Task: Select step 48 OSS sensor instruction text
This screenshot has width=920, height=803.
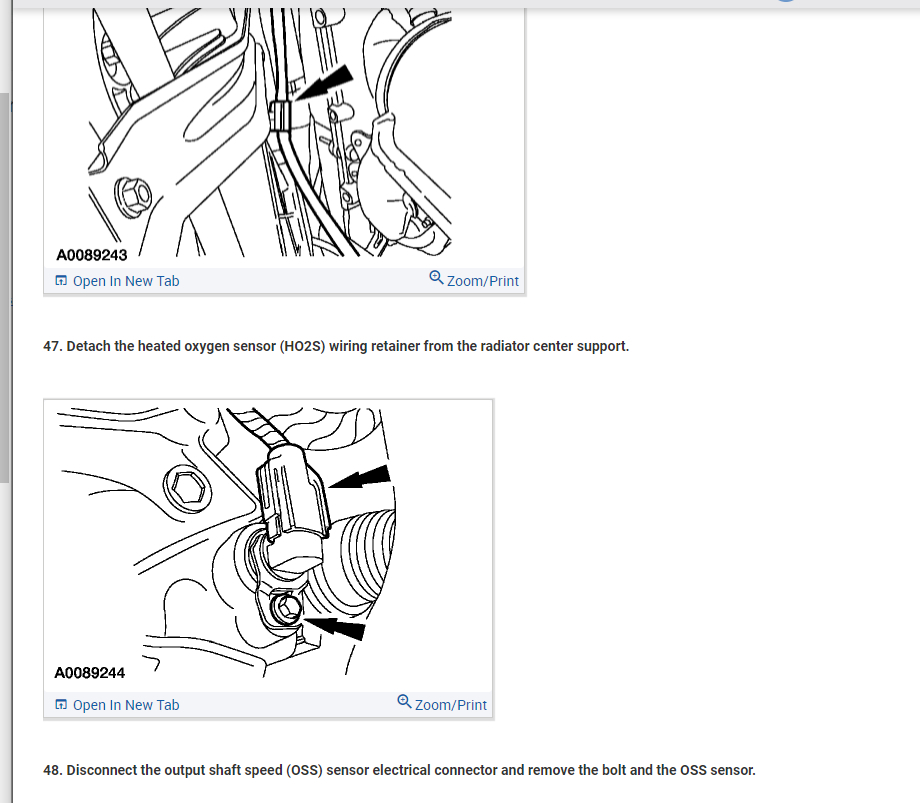Action: click(400, 770)
